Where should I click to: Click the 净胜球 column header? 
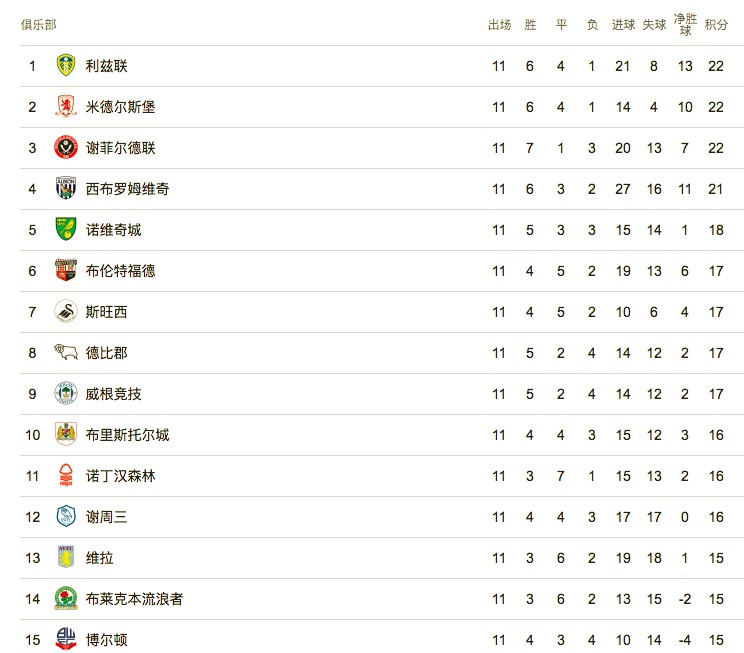tap(685, 24)
